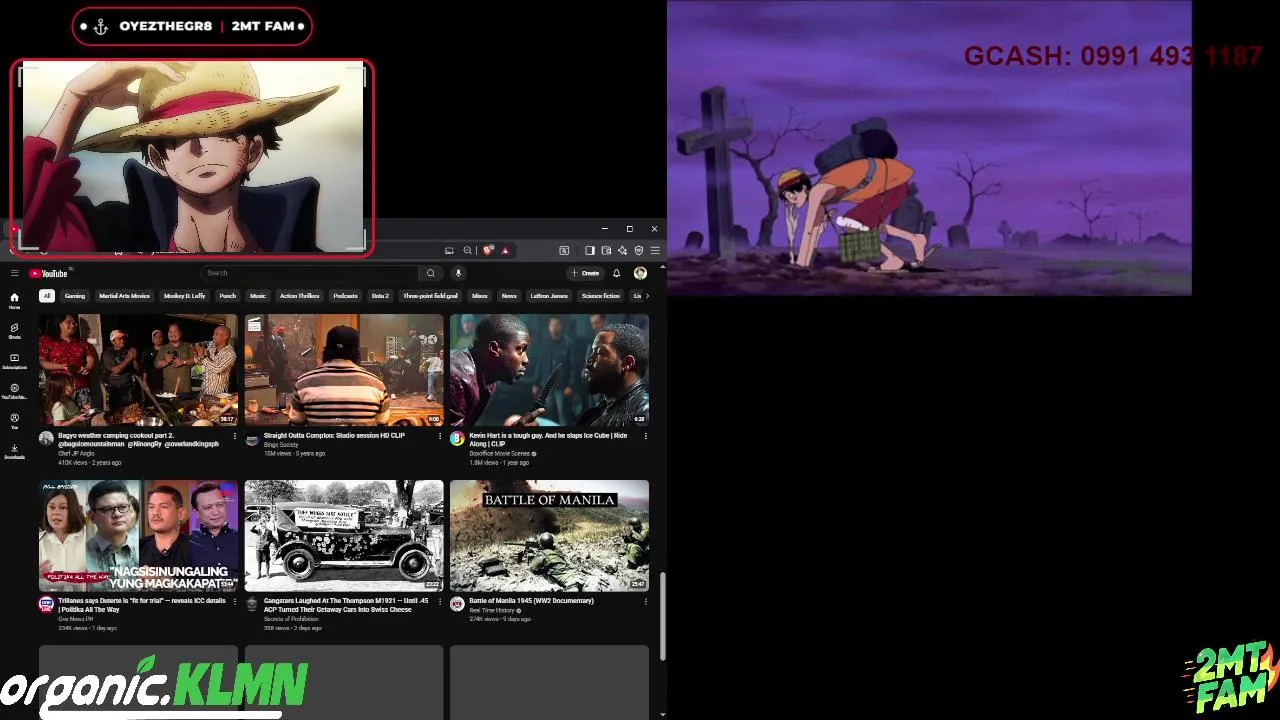The height and width of the screenshot is (720, 1280).
Task: Open the Leo AI sparkle icon
Action: pyautogui.click(x=622, y=250)
